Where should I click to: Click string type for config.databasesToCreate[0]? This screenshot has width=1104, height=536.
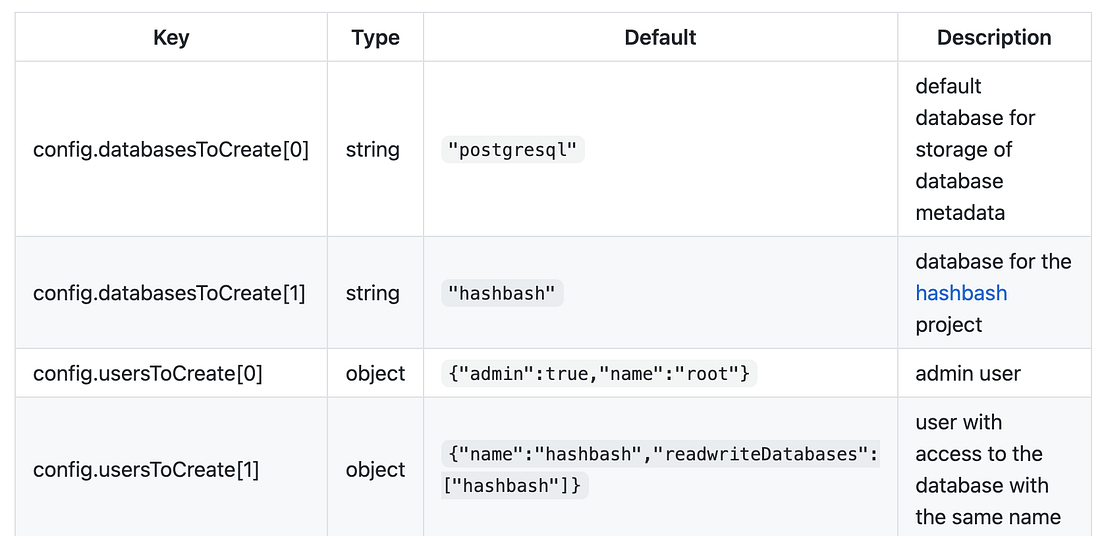(x=372, y=150)
